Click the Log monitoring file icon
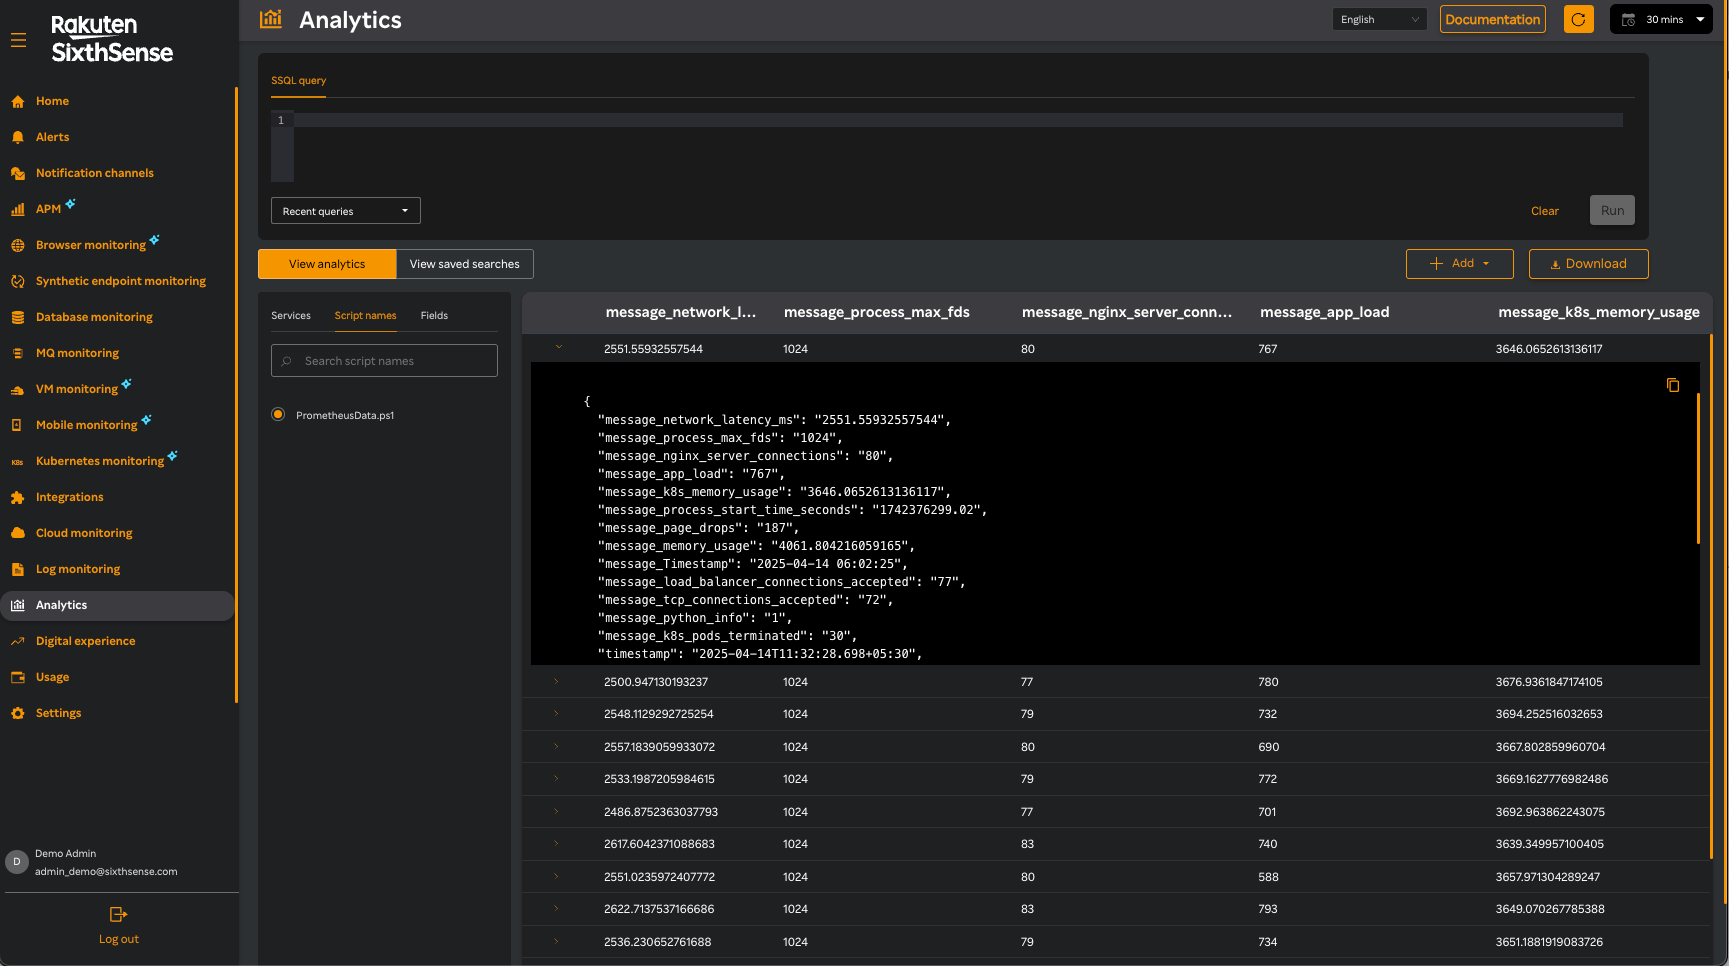The width and height of the screenshot is (1729, 966). (18, 569)
